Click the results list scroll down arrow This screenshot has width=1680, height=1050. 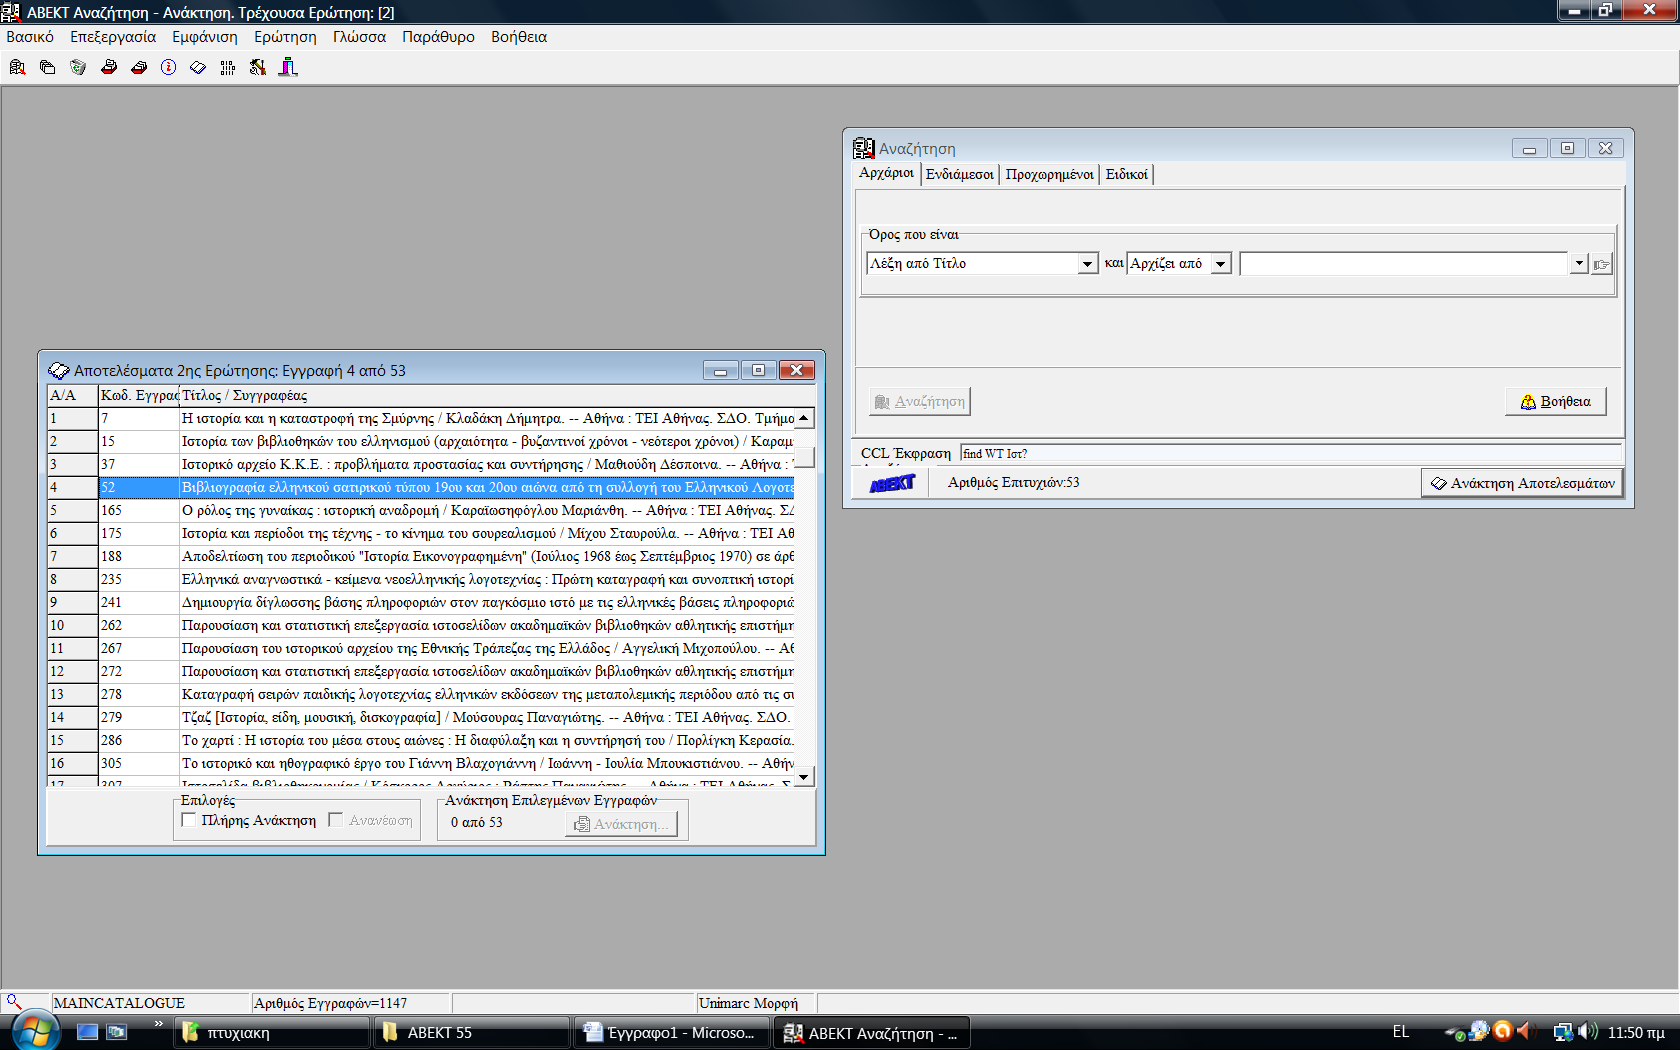pos(804,776)
